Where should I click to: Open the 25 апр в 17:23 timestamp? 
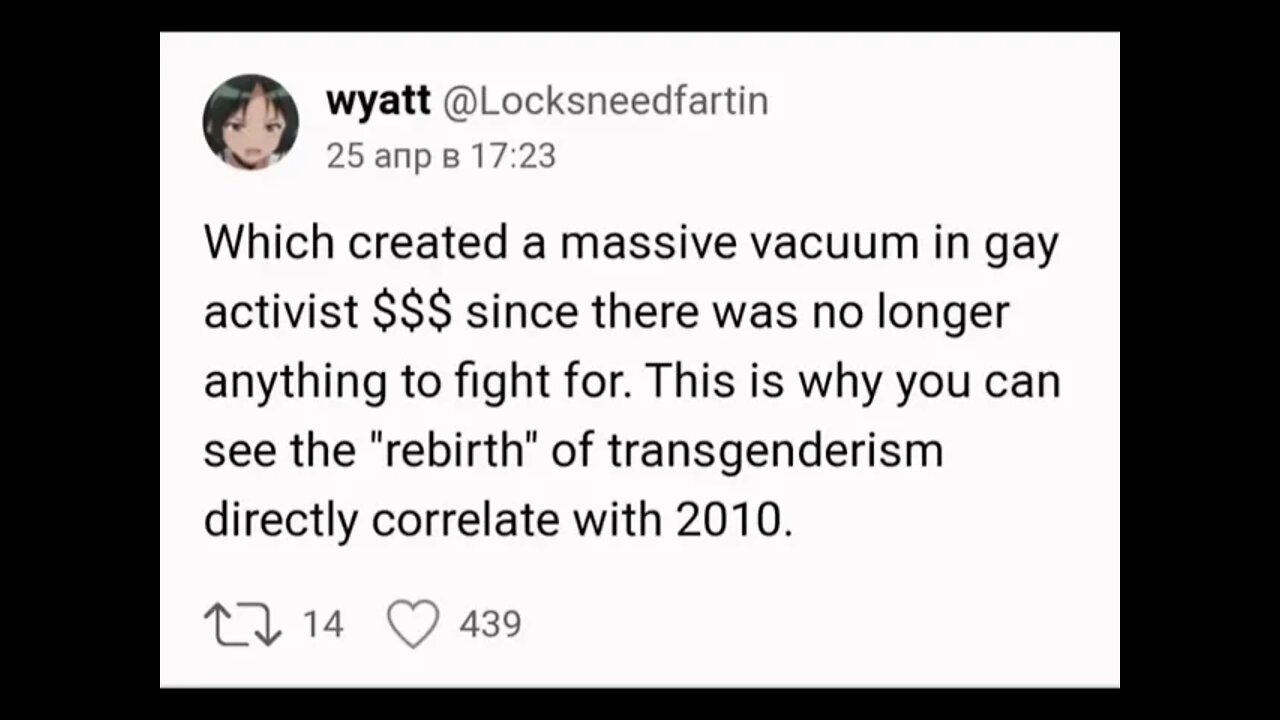point(441,156)
